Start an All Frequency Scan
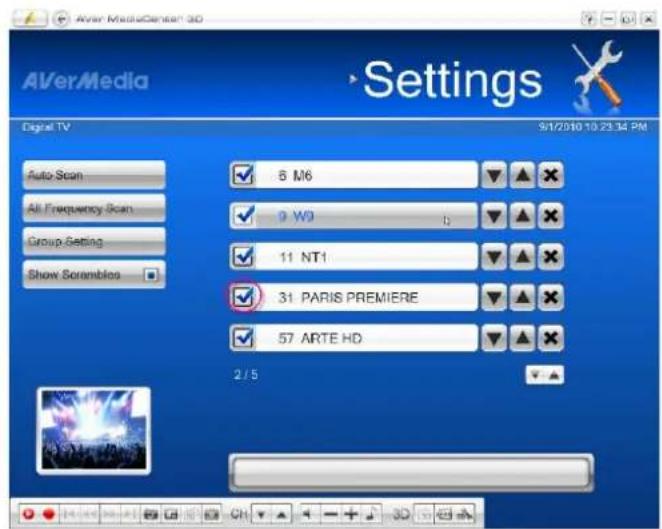This screenshot has height=529, width=662. click(94, 208)
